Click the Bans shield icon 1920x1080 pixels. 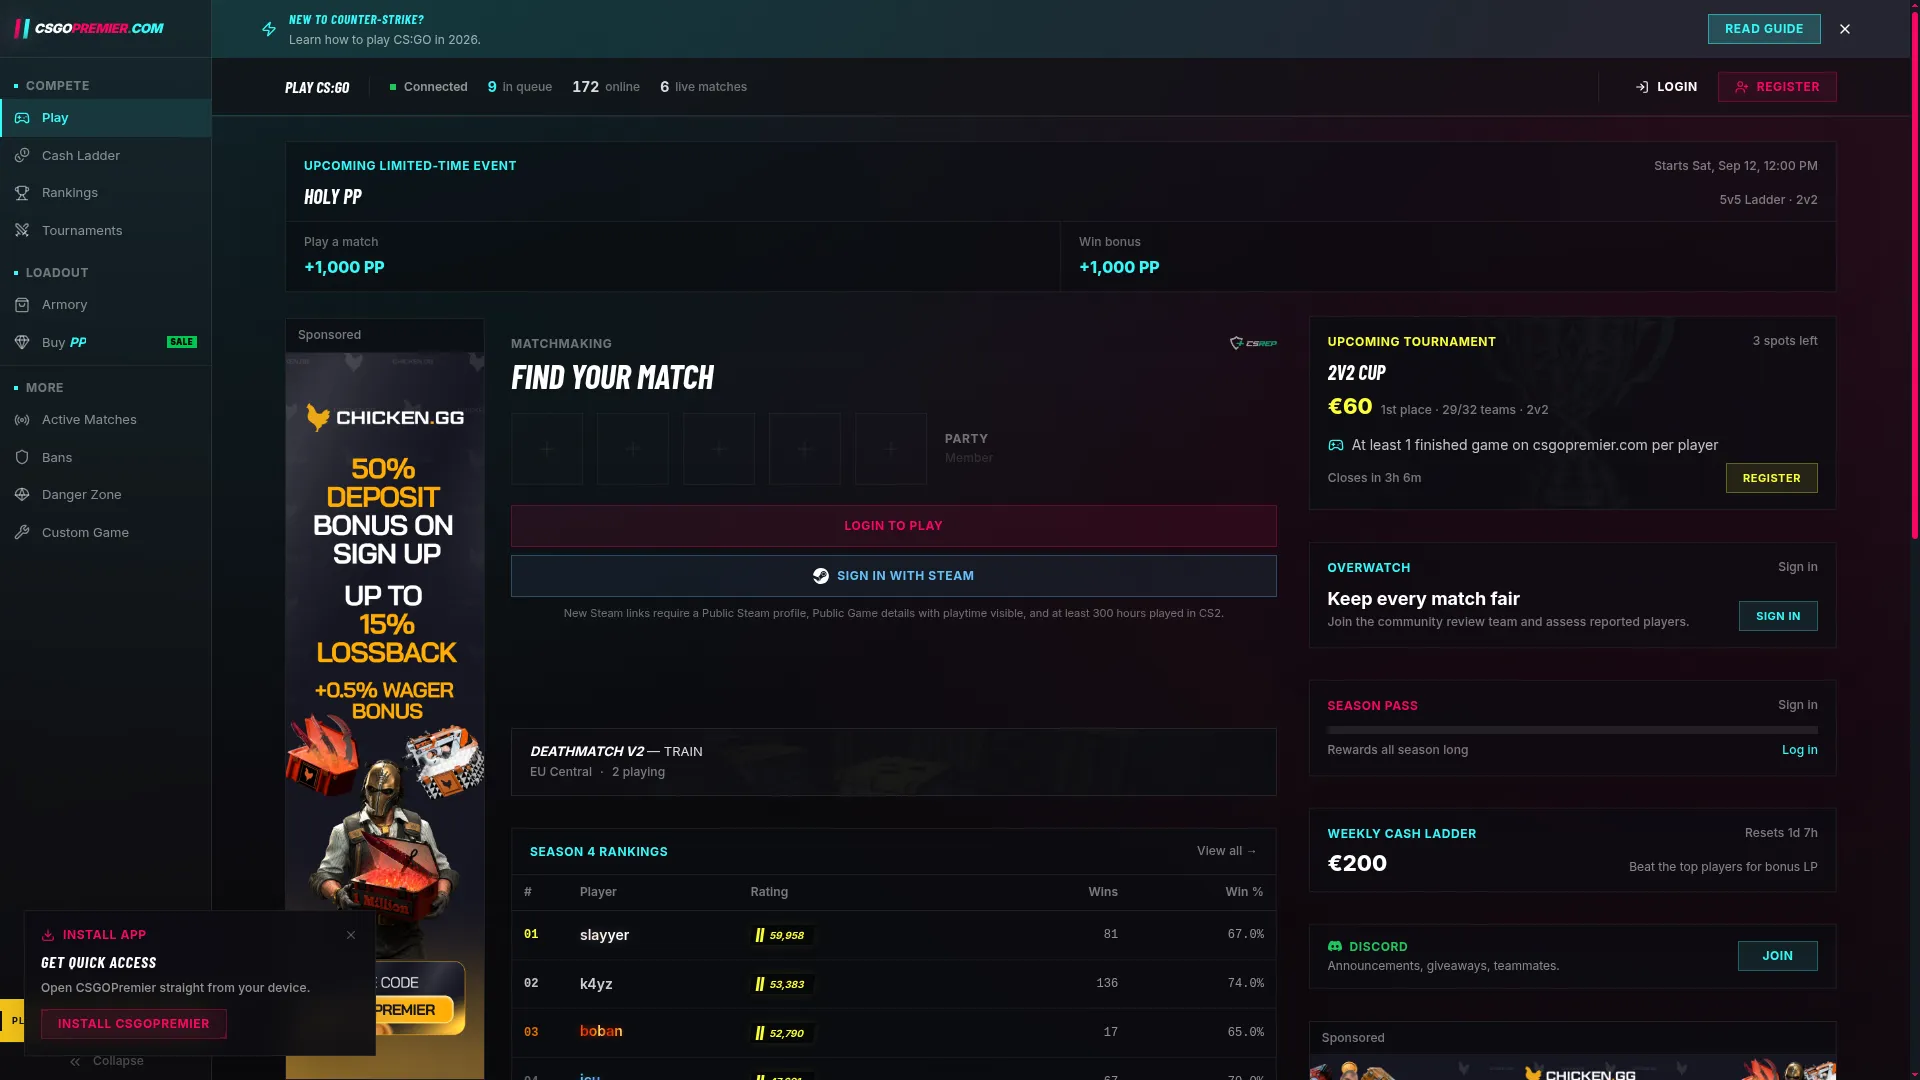[22, 457]
